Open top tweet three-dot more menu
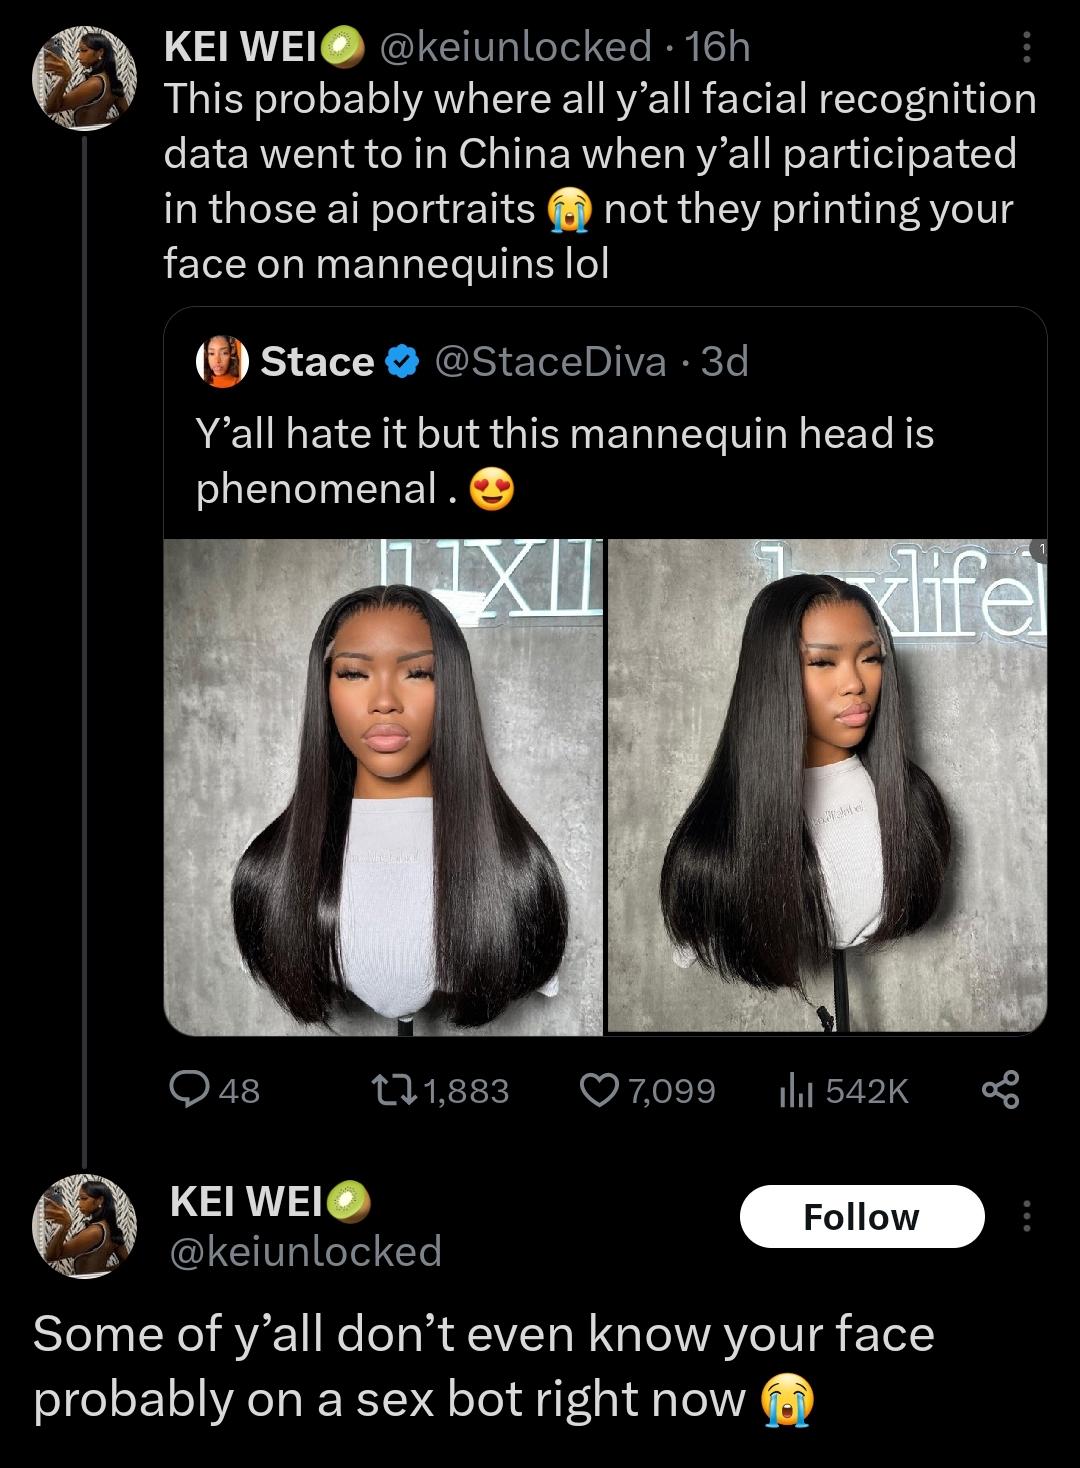Image resolution: width=1080 pixels, height=1468 pixels. pyautogui.click(x=1025, y=47)
